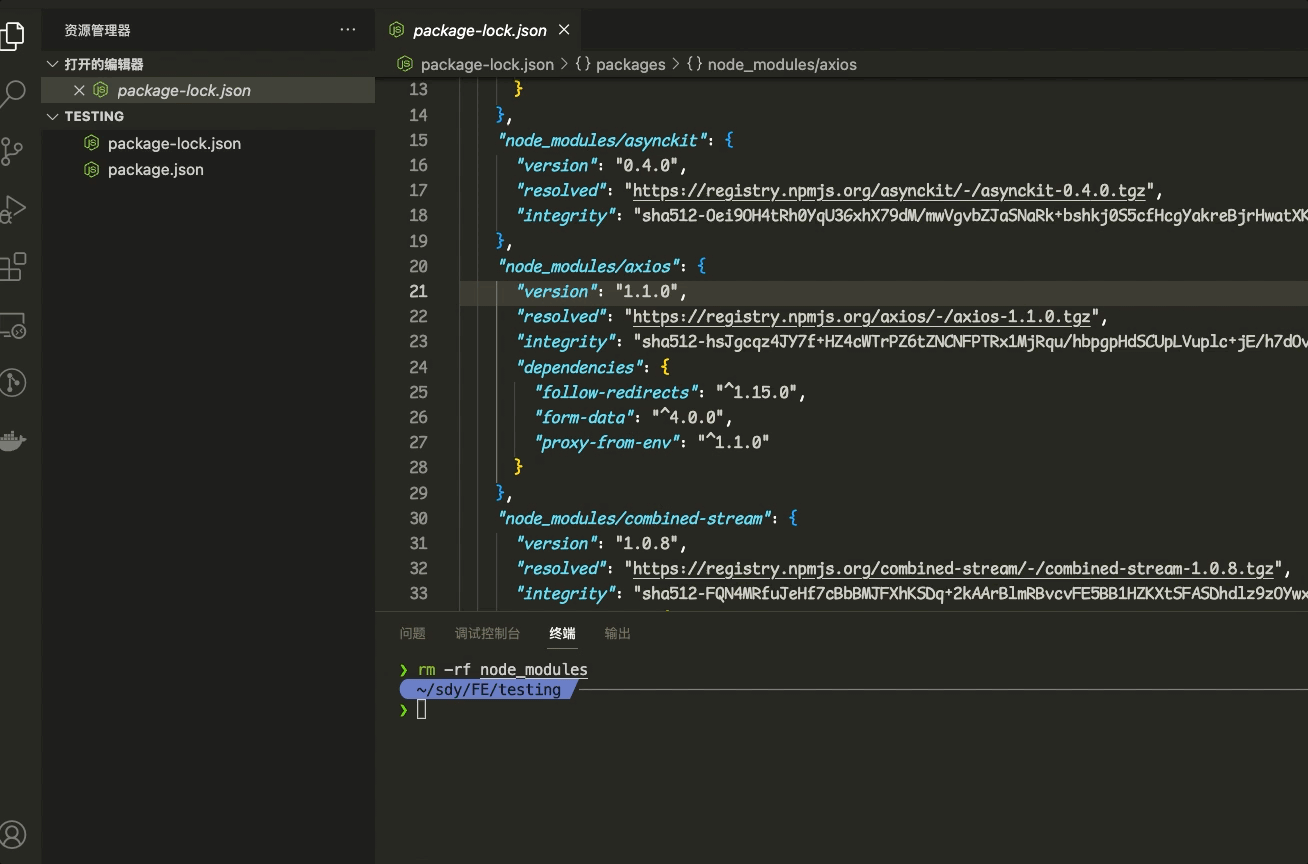The image size is (1308, 864).
Task: Open the axios-1.1.0.tgz registry link
Action: click(862, 316)
